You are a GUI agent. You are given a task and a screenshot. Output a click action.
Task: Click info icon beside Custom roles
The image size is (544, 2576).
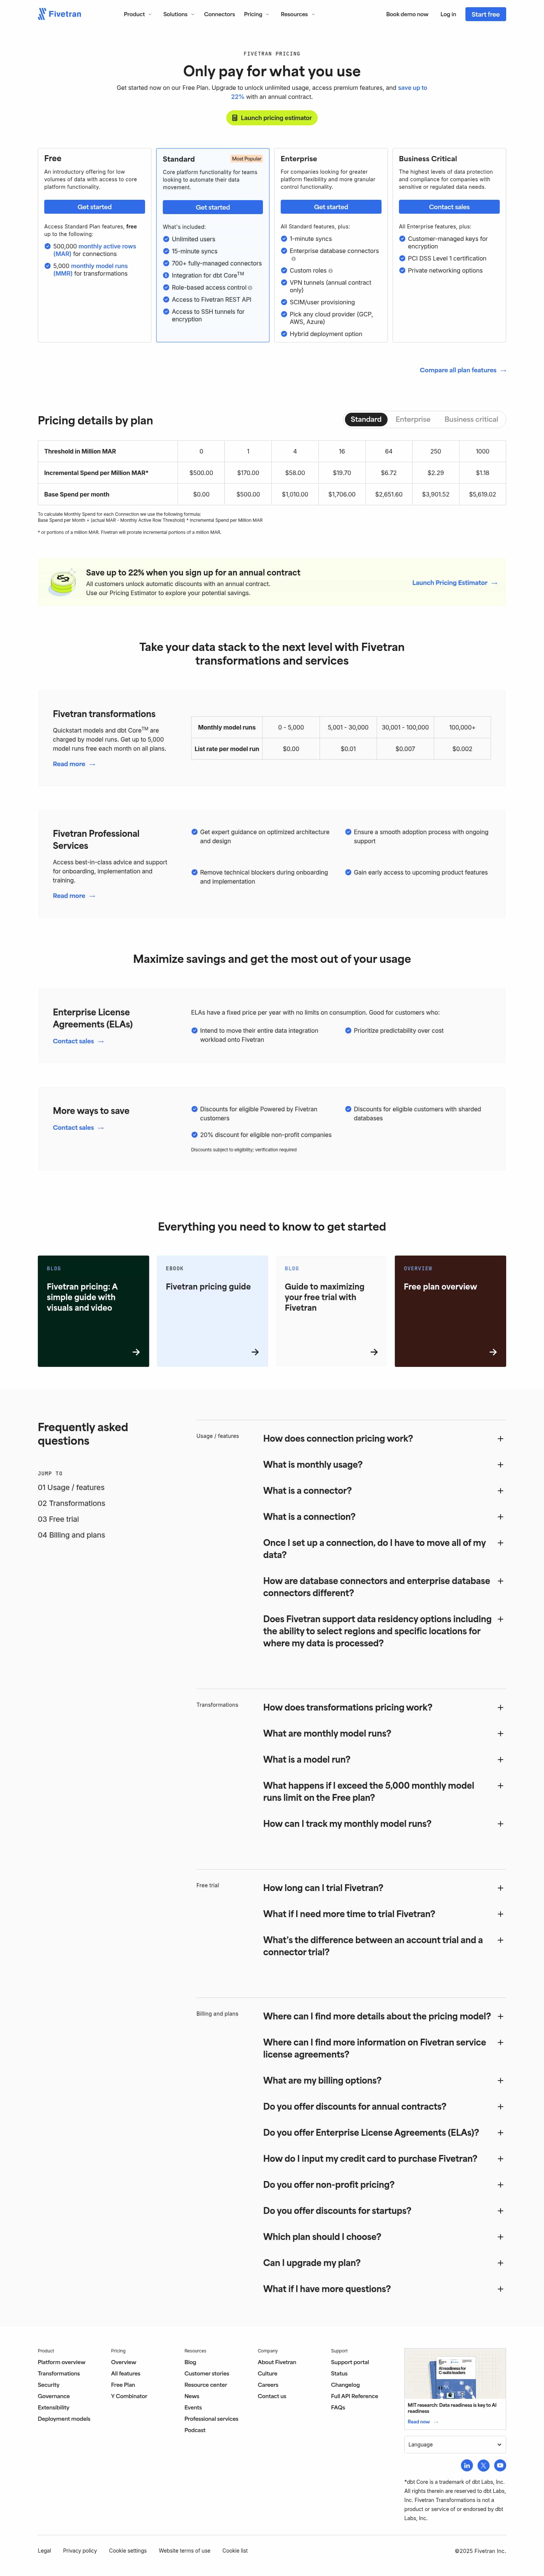click(331, 270)
